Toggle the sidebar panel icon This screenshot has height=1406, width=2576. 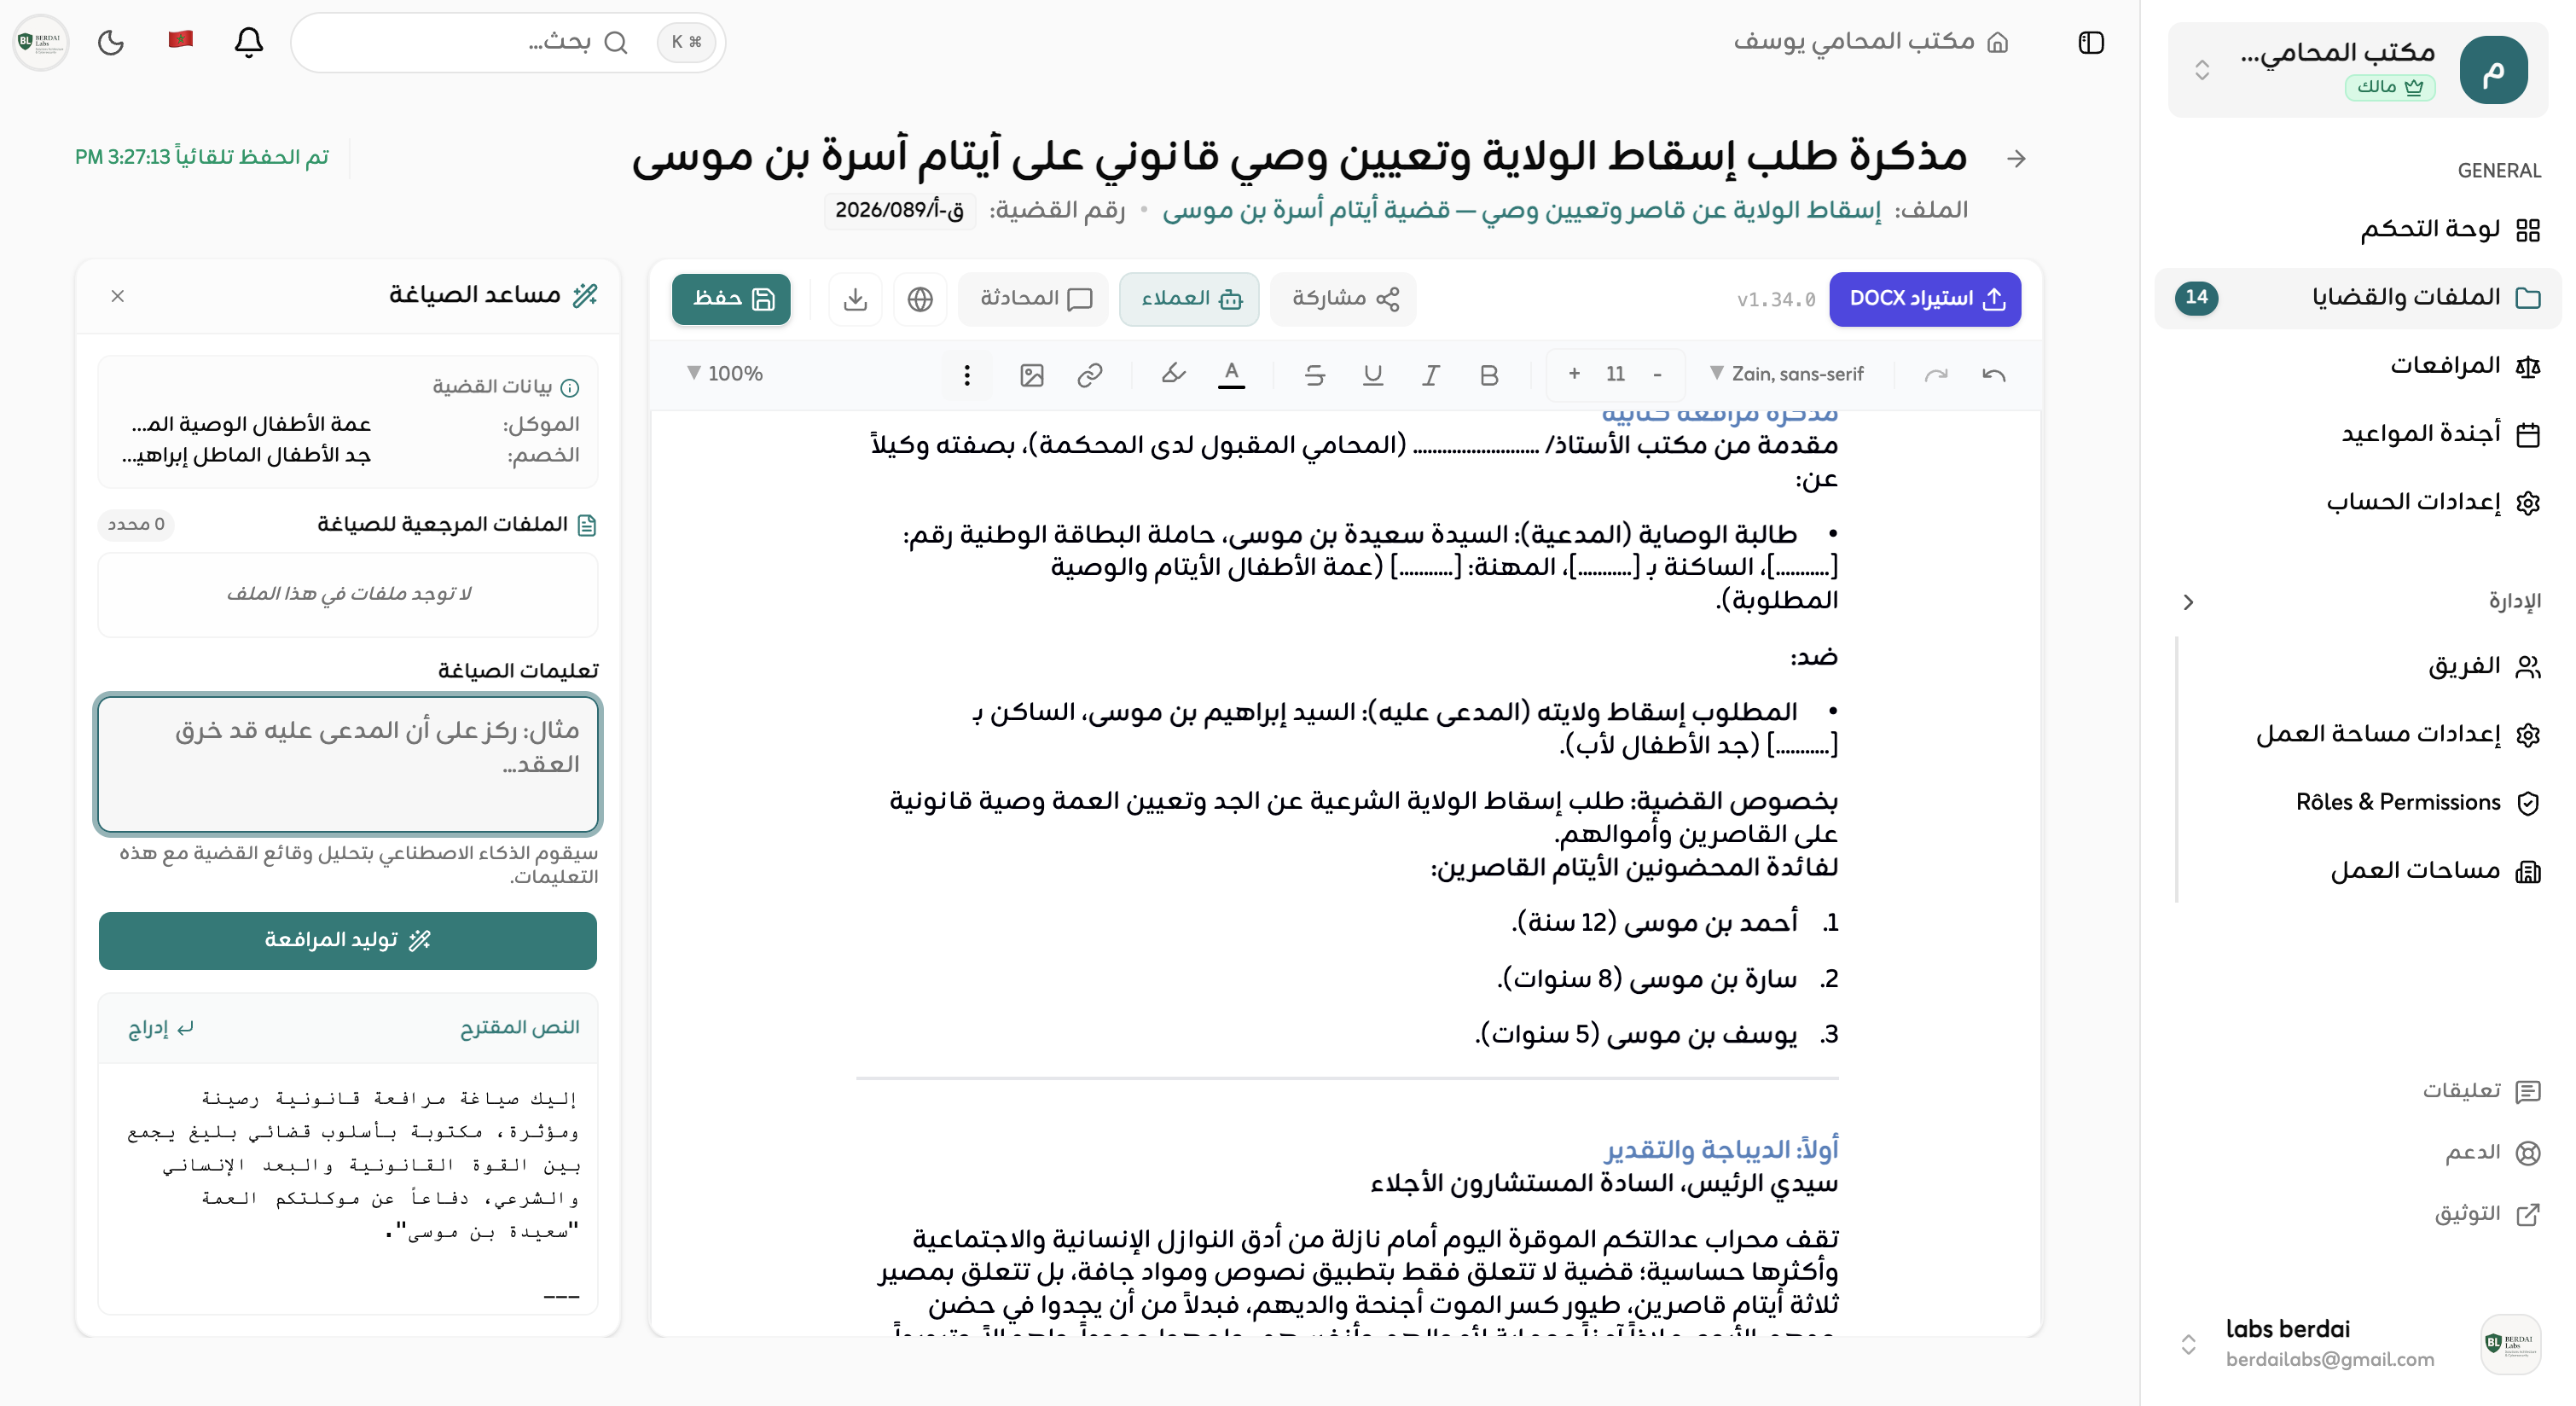pyautogui.click(x=2091, y=42)
